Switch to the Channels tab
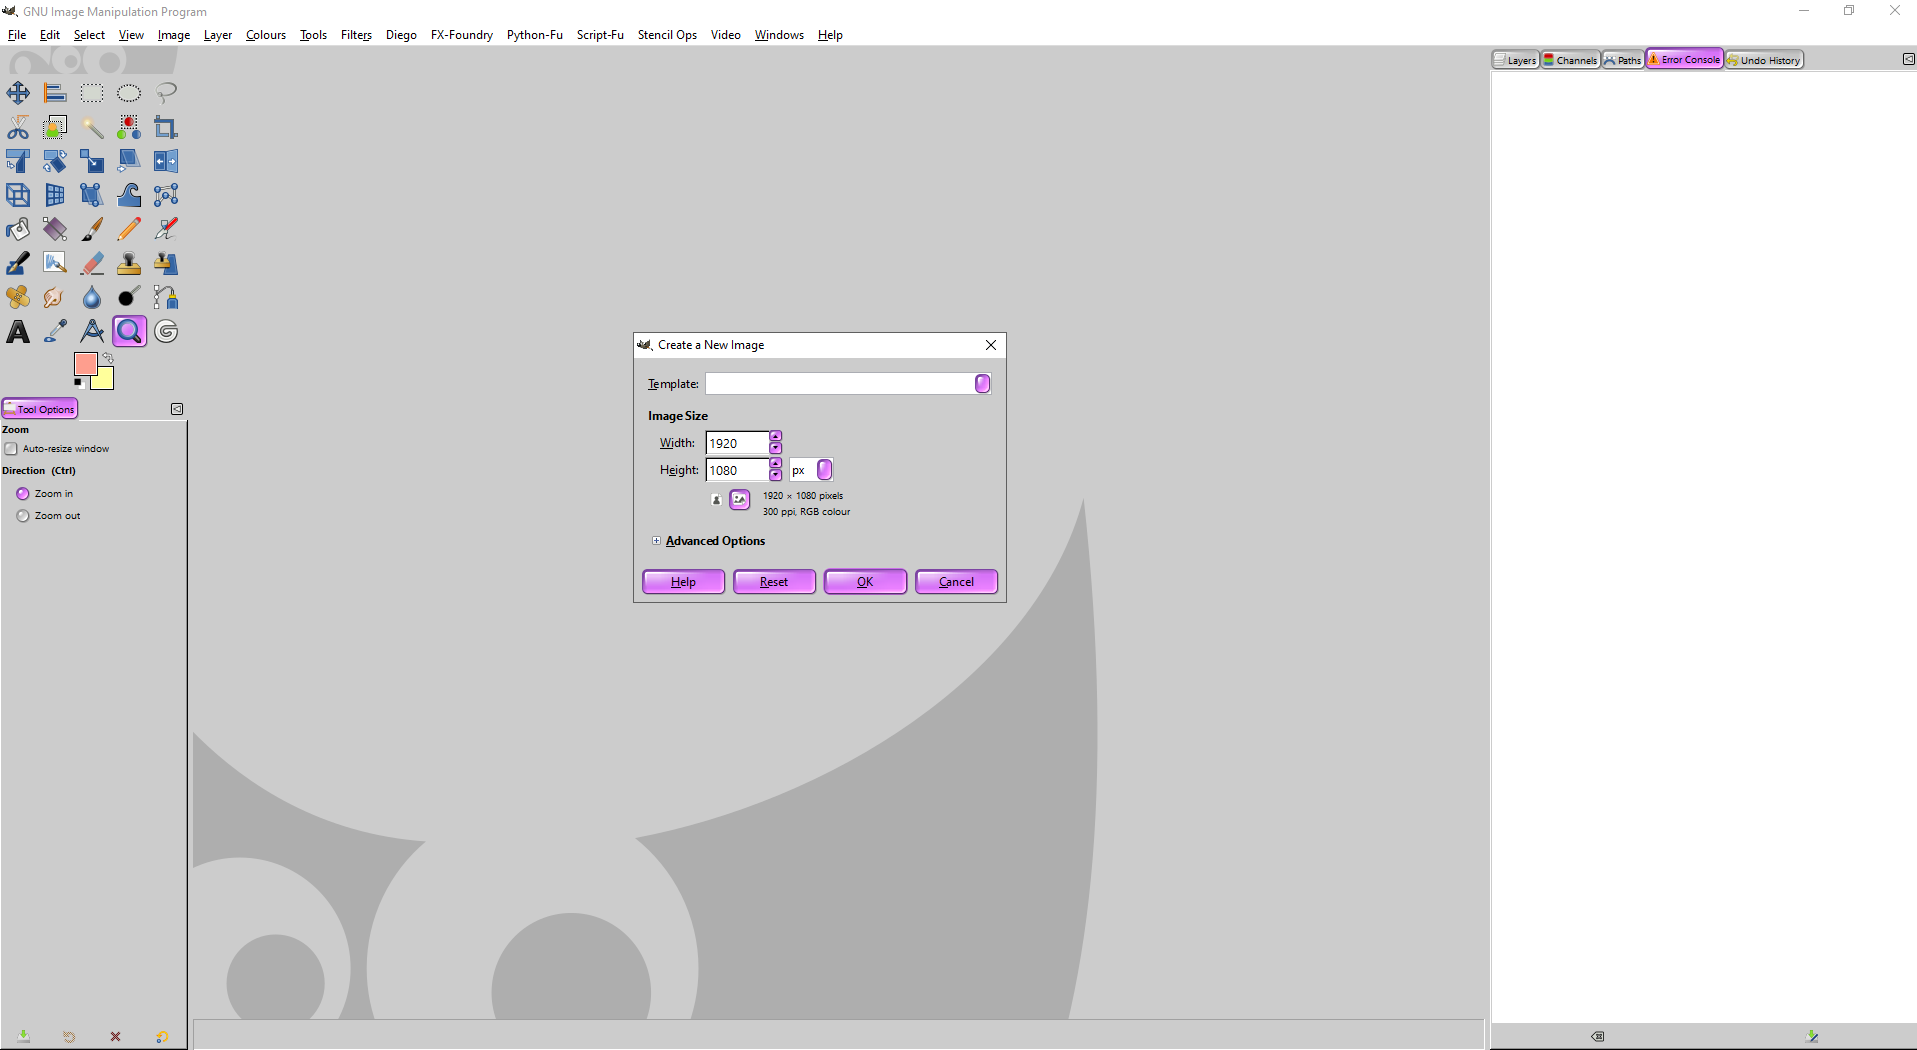Image resolution: width=1917 pixels, height=1050 pixels. click(x=1570, y=60)
